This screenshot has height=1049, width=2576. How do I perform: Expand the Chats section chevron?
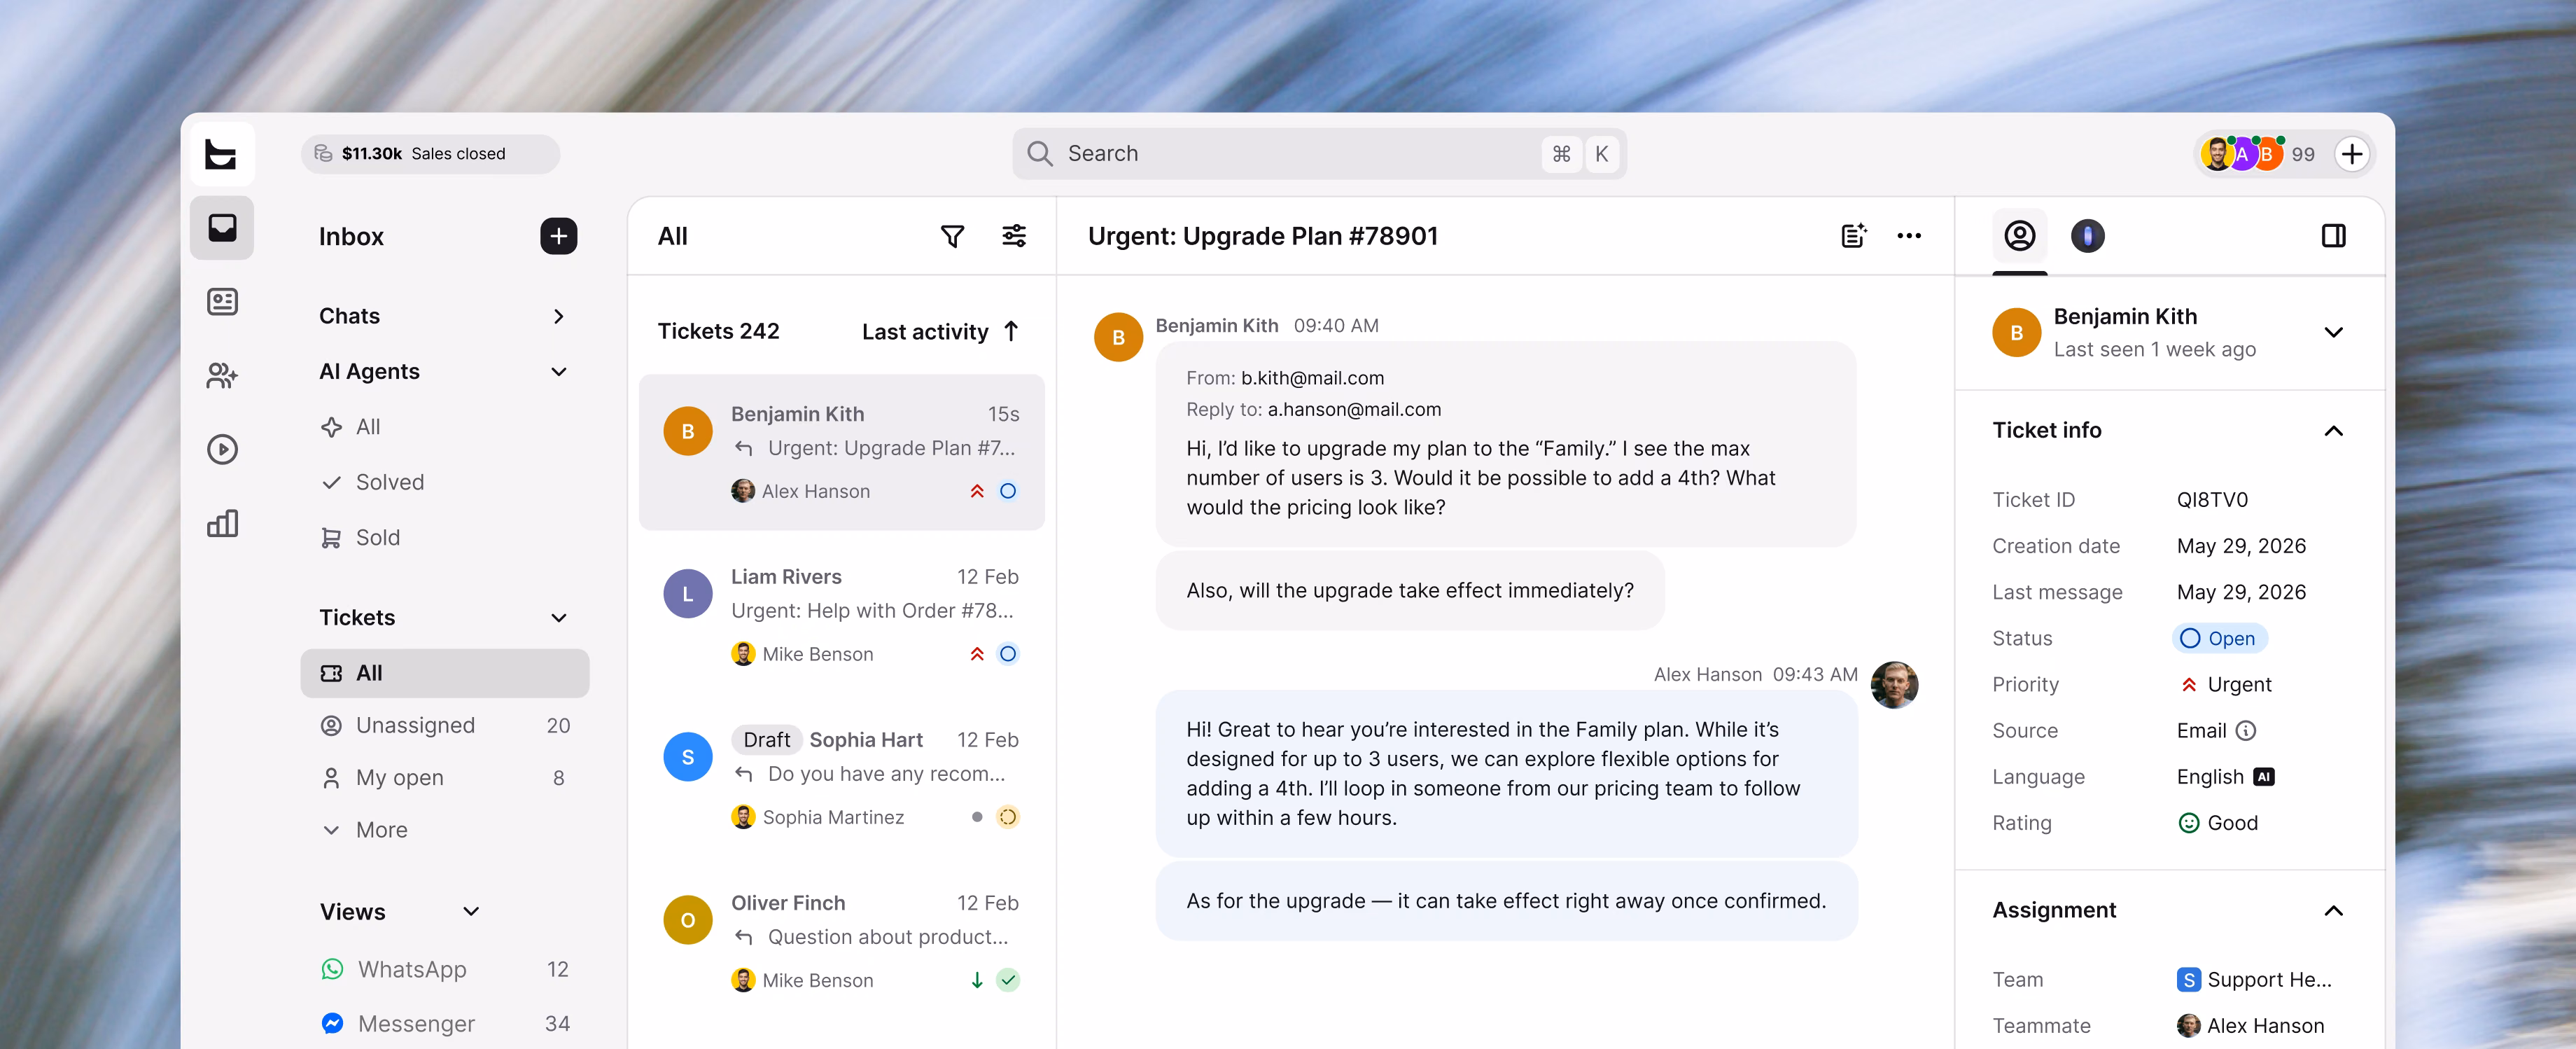[559, 316]
